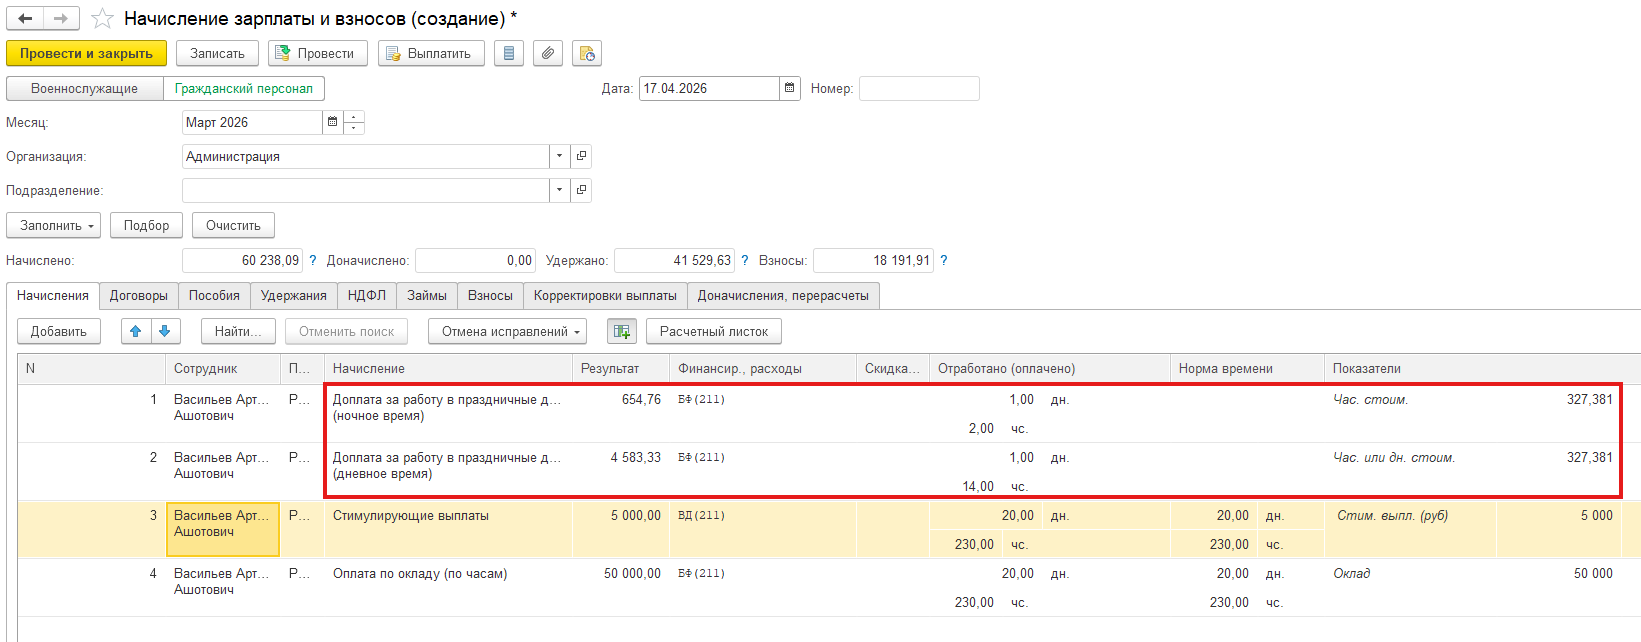Viewport: 1641px width, 642px height.
Task: Click Добавить button
Action: coord(59,331)
